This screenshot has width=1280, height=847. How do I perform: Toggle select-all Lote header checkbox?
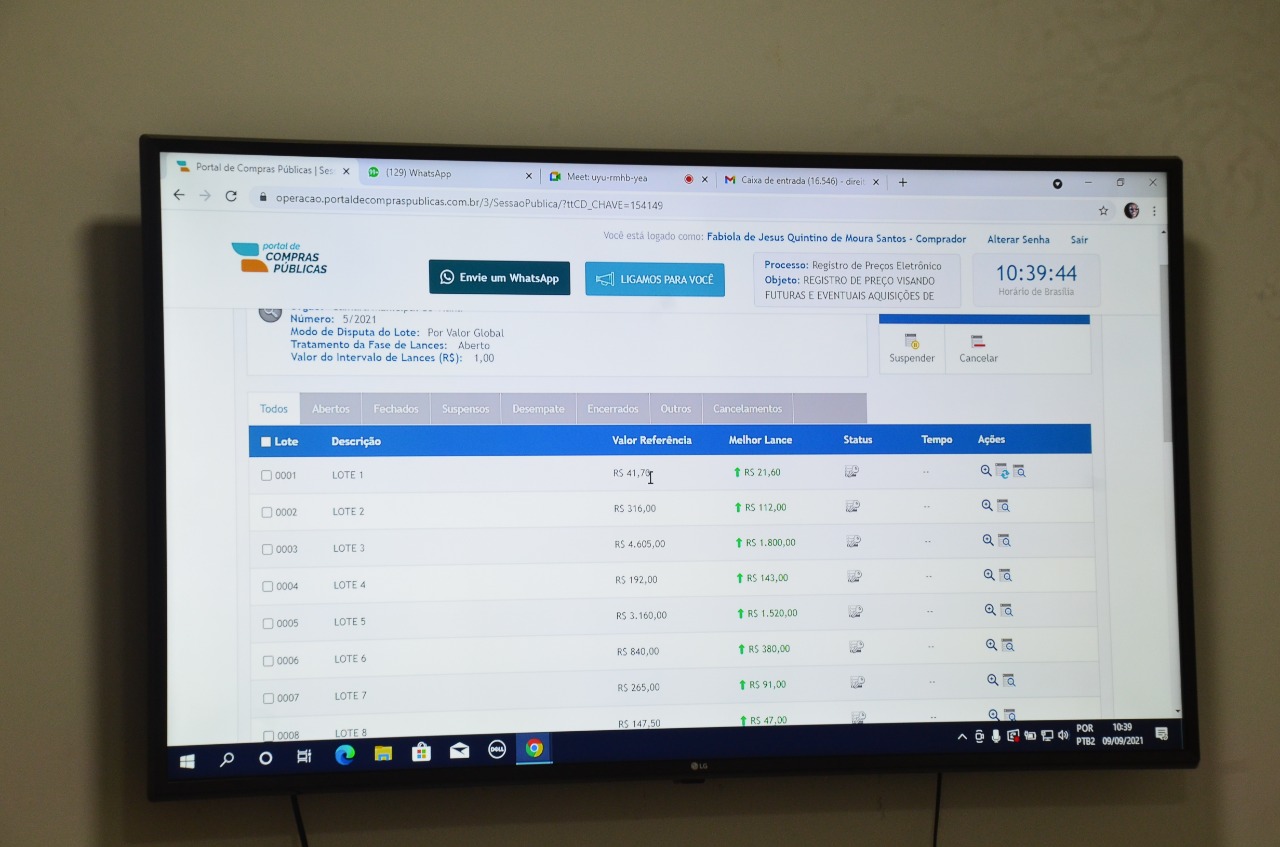pyautogui.click(x=266, y=442)
